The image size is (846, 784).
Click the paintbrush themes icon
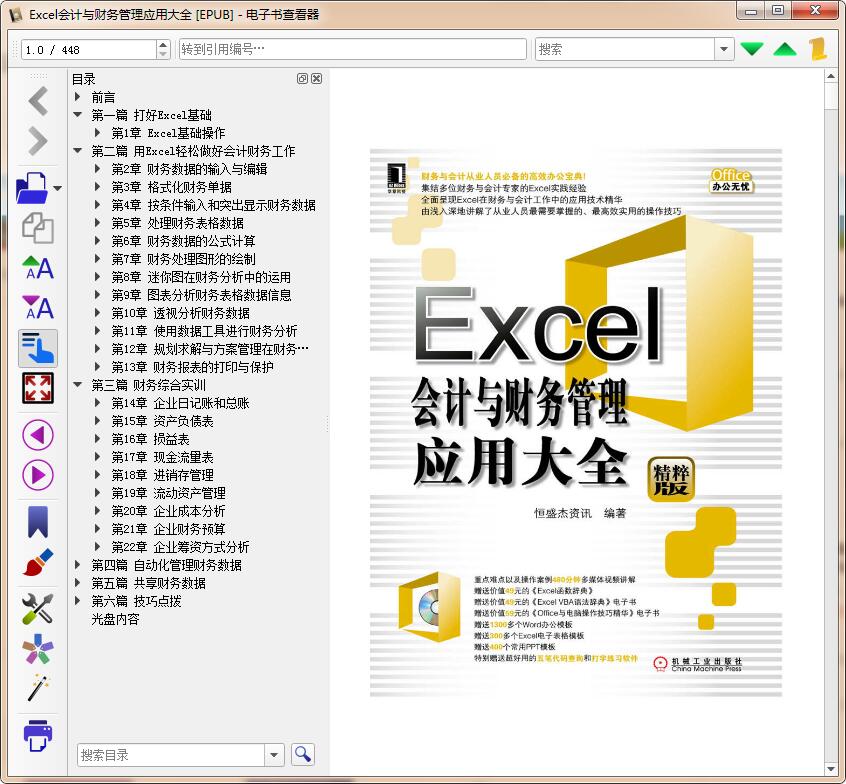[x=38, y=562]
